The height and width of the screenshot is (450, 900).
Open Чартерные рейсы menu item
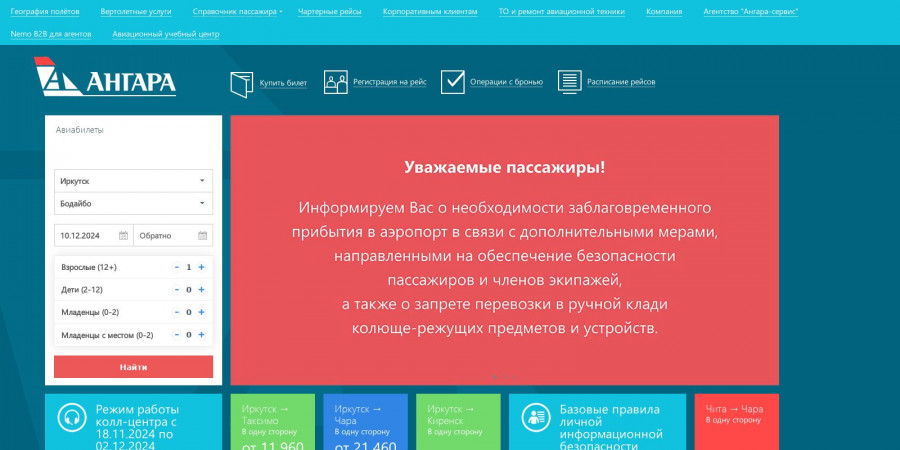(x=329, y=11)
